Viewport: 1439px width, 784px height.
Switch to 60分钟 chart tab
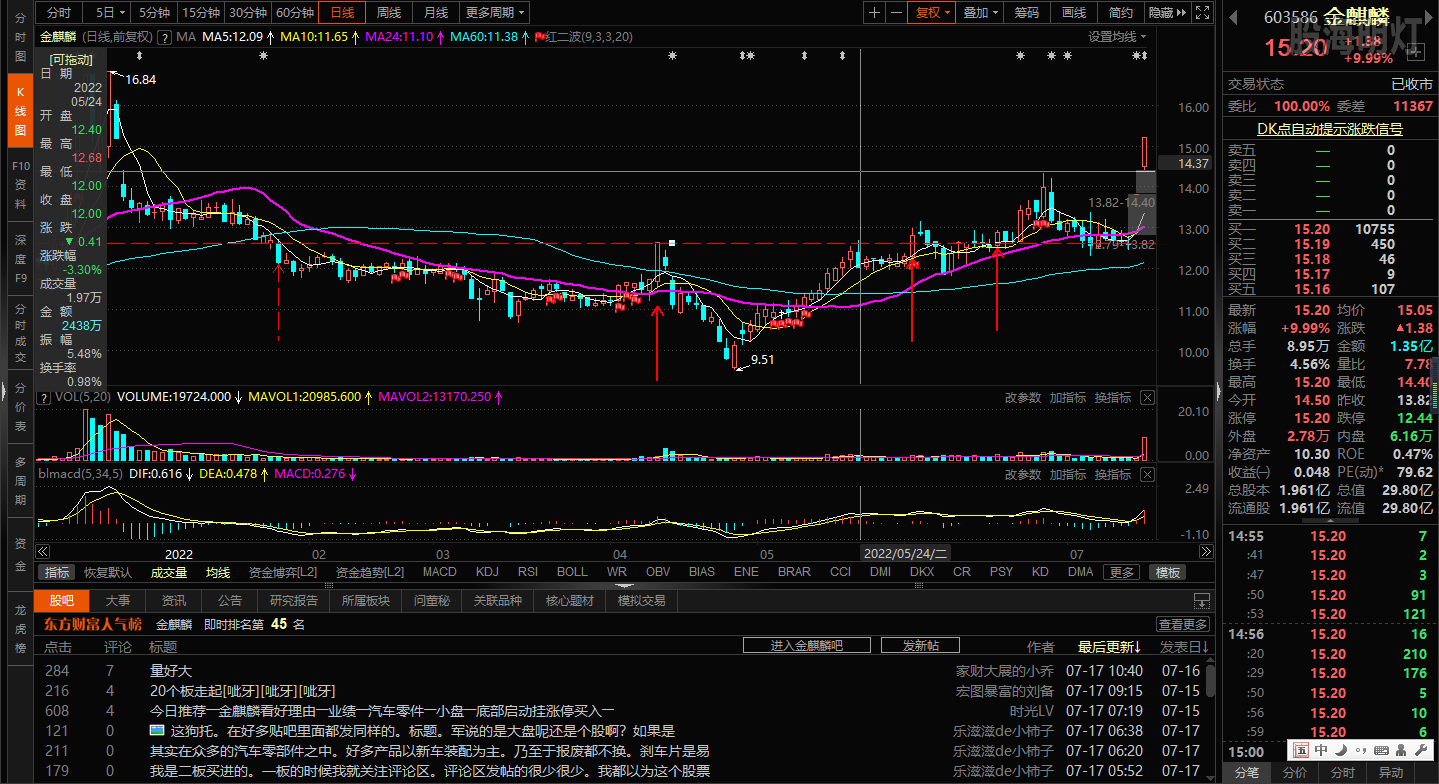(x=295, y=12)
